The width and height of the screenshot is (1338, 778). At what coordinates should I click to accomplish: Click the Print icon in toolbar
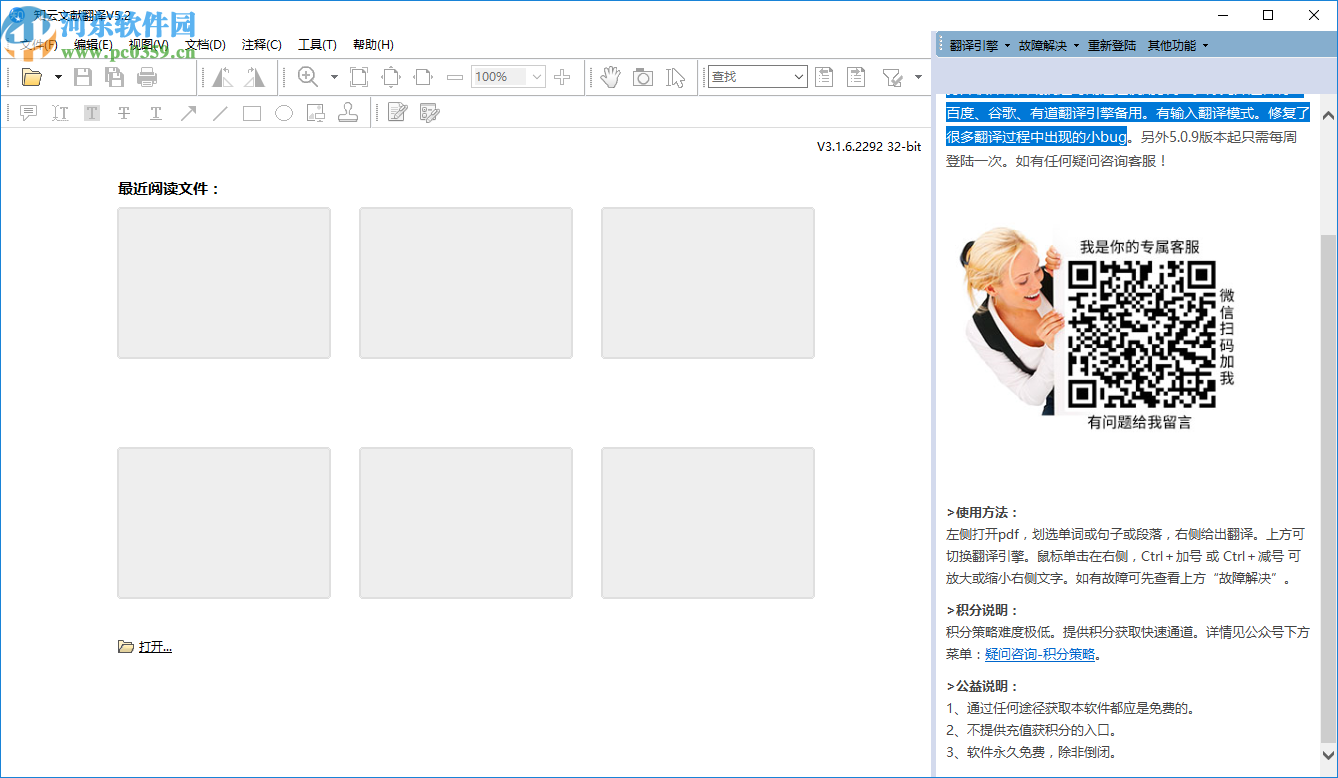[x=147, y=77]
